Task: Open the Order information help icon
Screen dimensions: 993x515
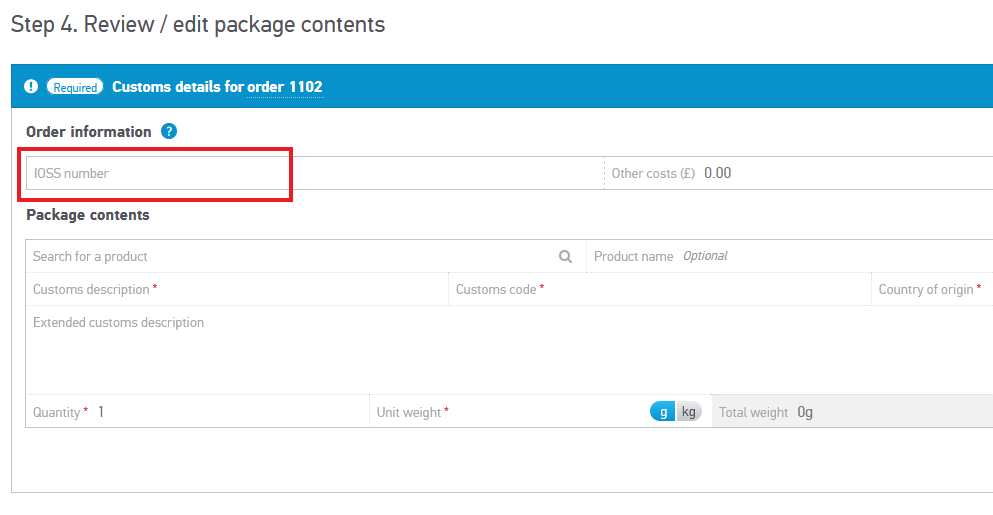Action: click(169, 131)
